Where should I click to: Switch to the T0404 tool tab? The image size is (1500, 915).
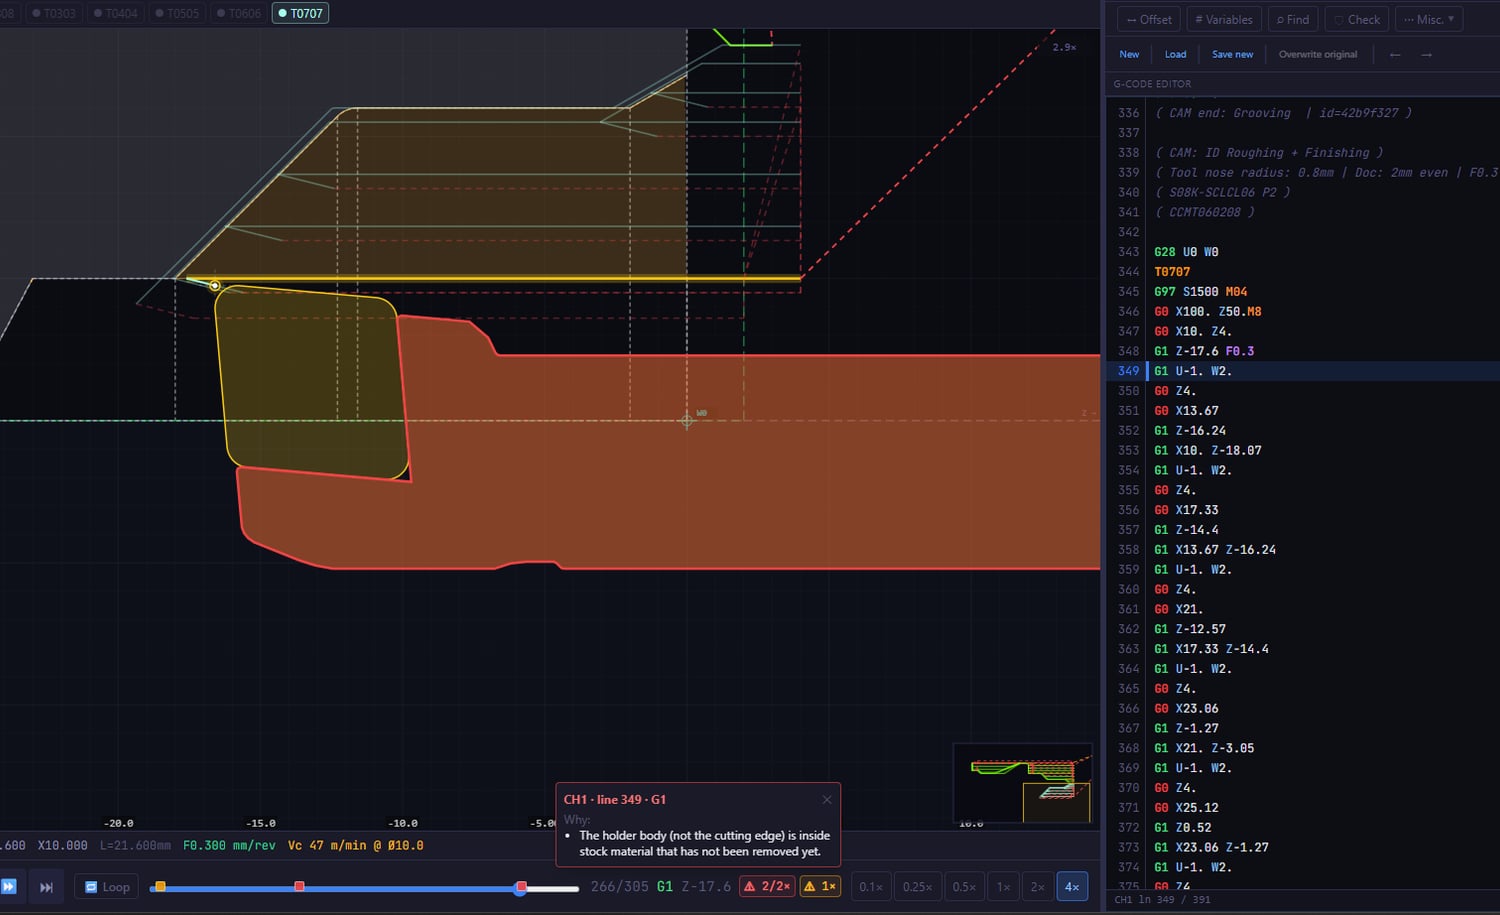pos(115,13)
